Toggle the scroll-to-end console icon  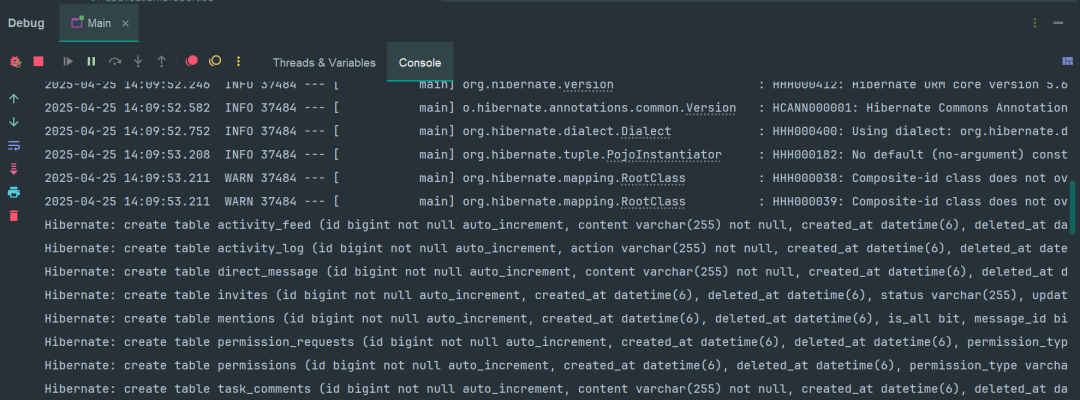click(x=14, y=169)
